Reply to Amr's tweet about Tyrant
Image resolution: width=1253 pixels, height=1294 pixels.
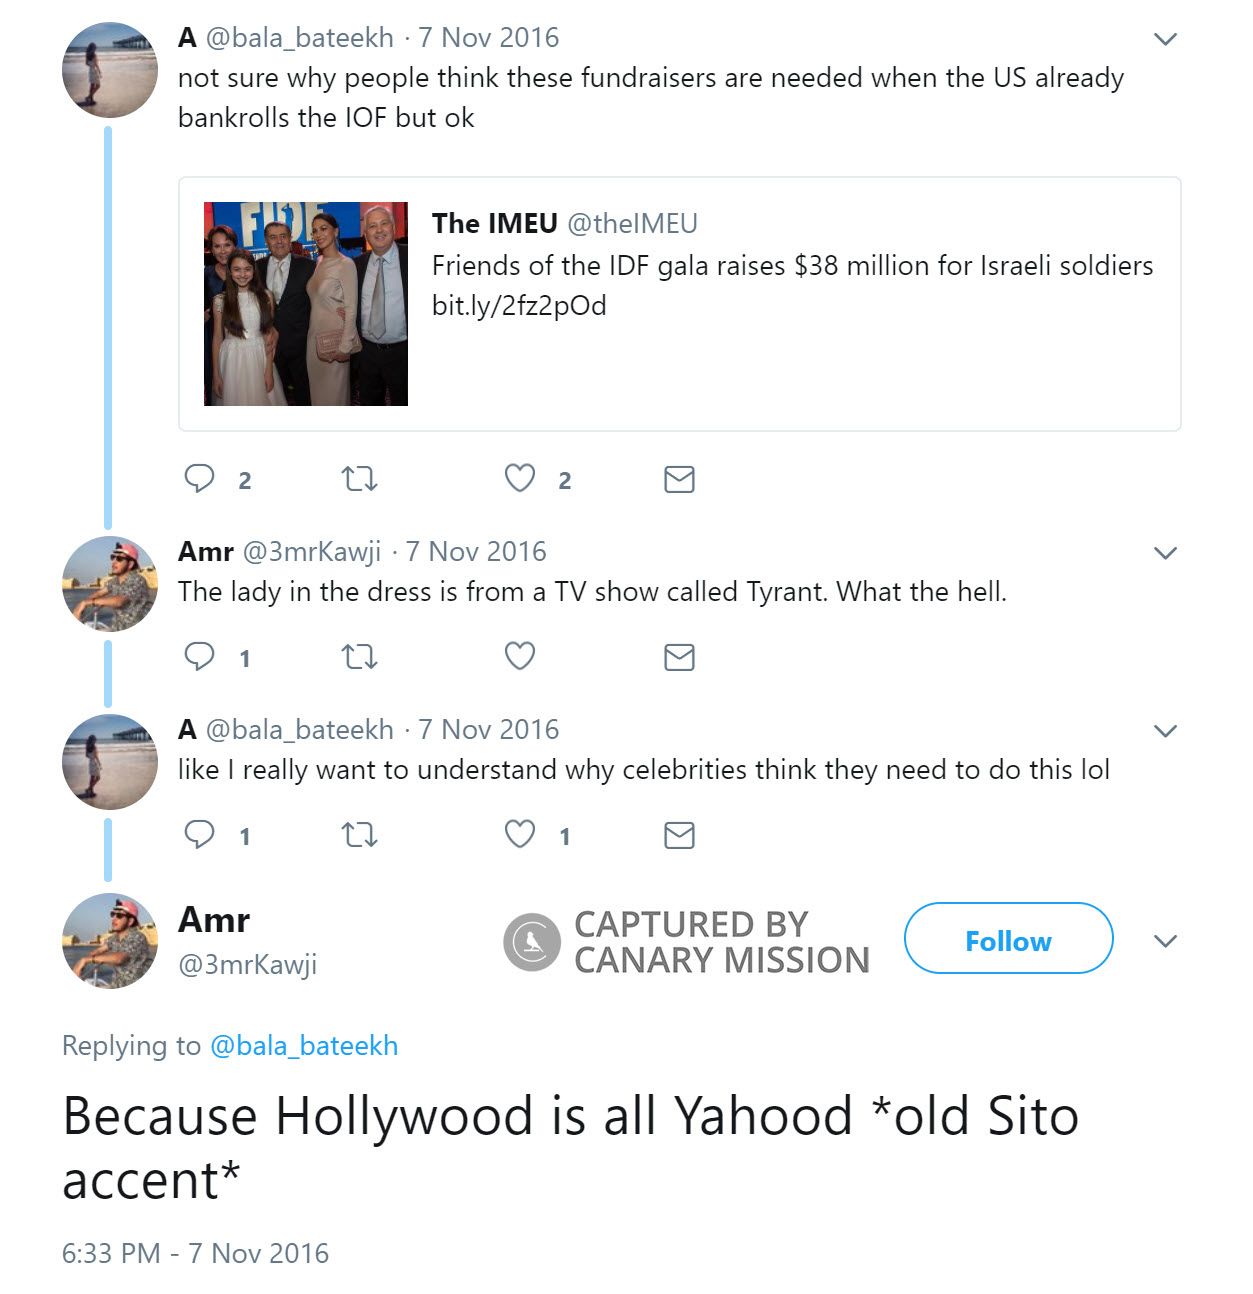coord(200,657)
